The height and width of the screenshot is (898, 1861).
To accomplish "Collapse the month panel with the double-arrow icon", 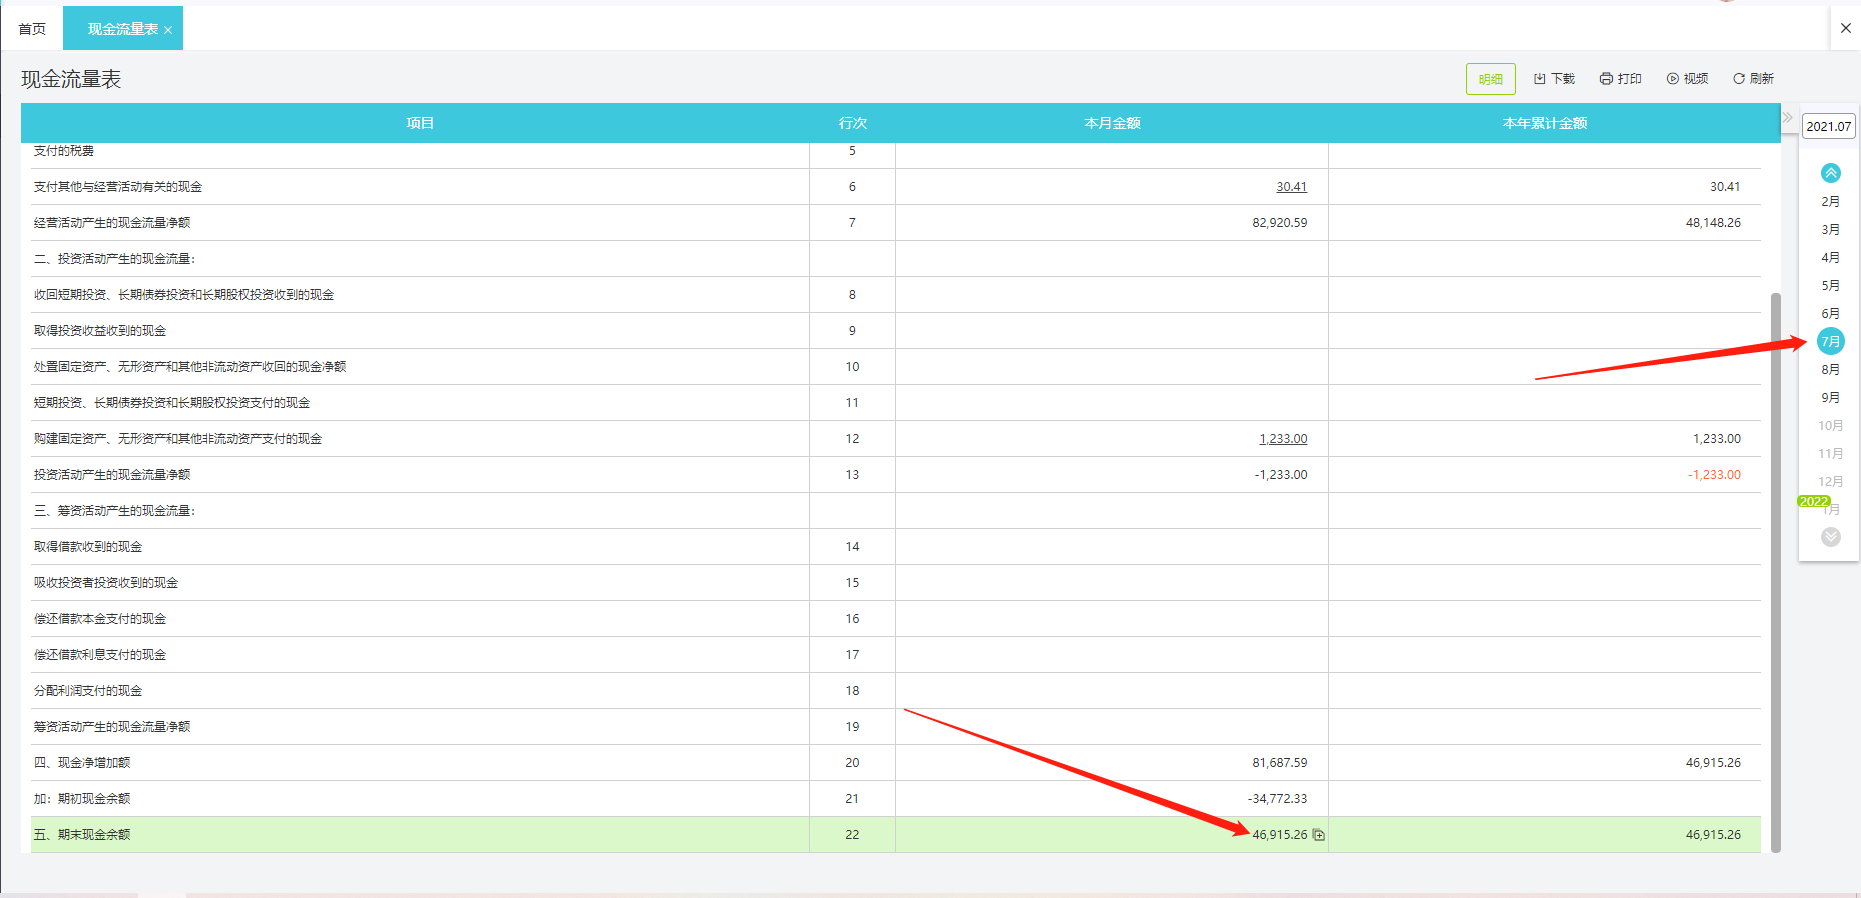I will 1788,118.
